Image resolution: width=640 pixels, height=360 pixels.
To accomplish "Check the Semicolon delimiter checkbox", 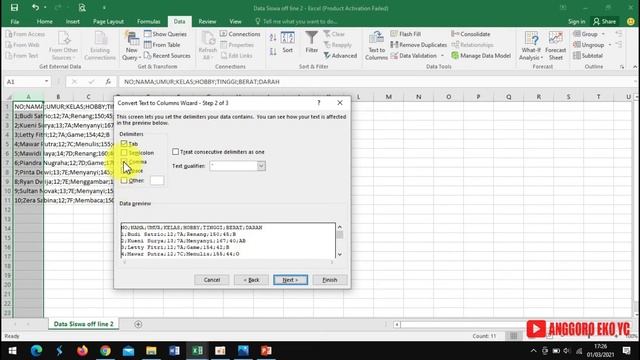I will [x=124, y=153].
